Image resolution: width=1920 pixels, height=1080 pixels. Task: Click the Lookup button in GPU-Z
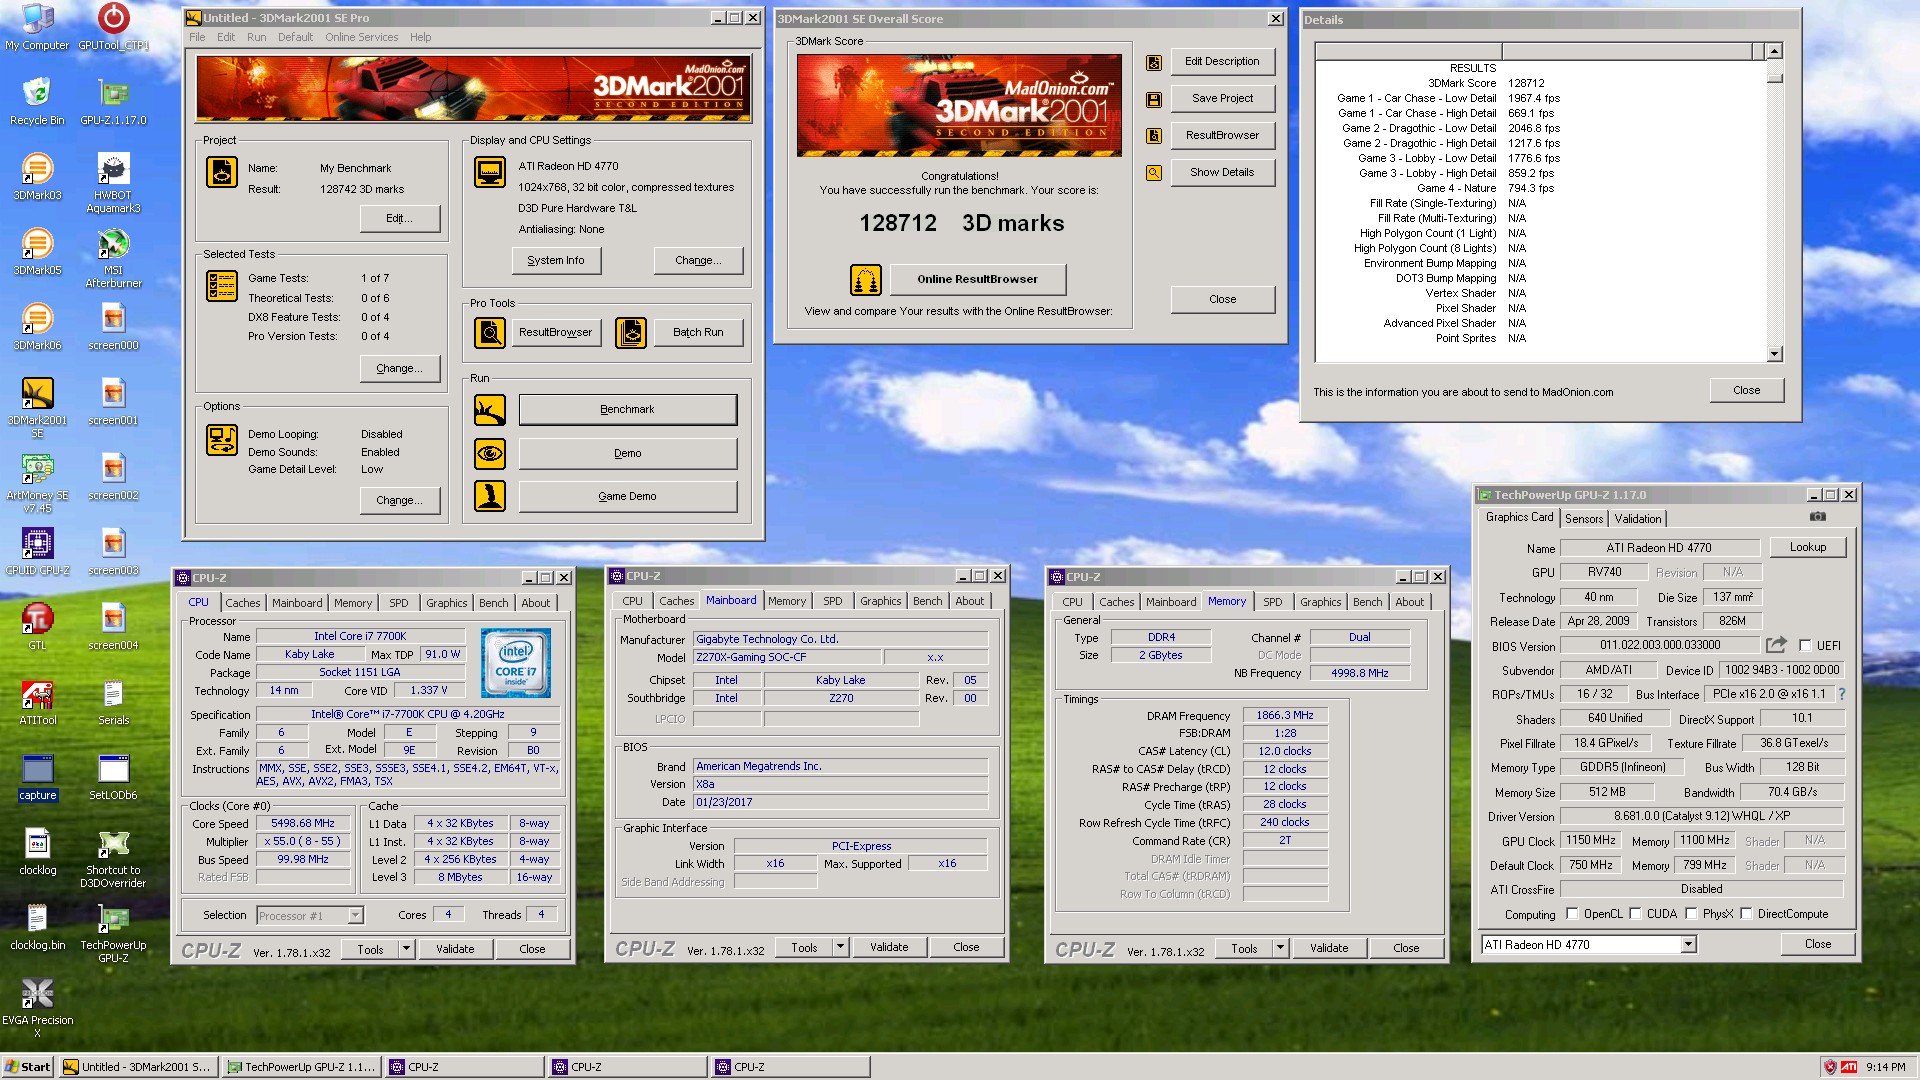click(x=1807, y=547)
